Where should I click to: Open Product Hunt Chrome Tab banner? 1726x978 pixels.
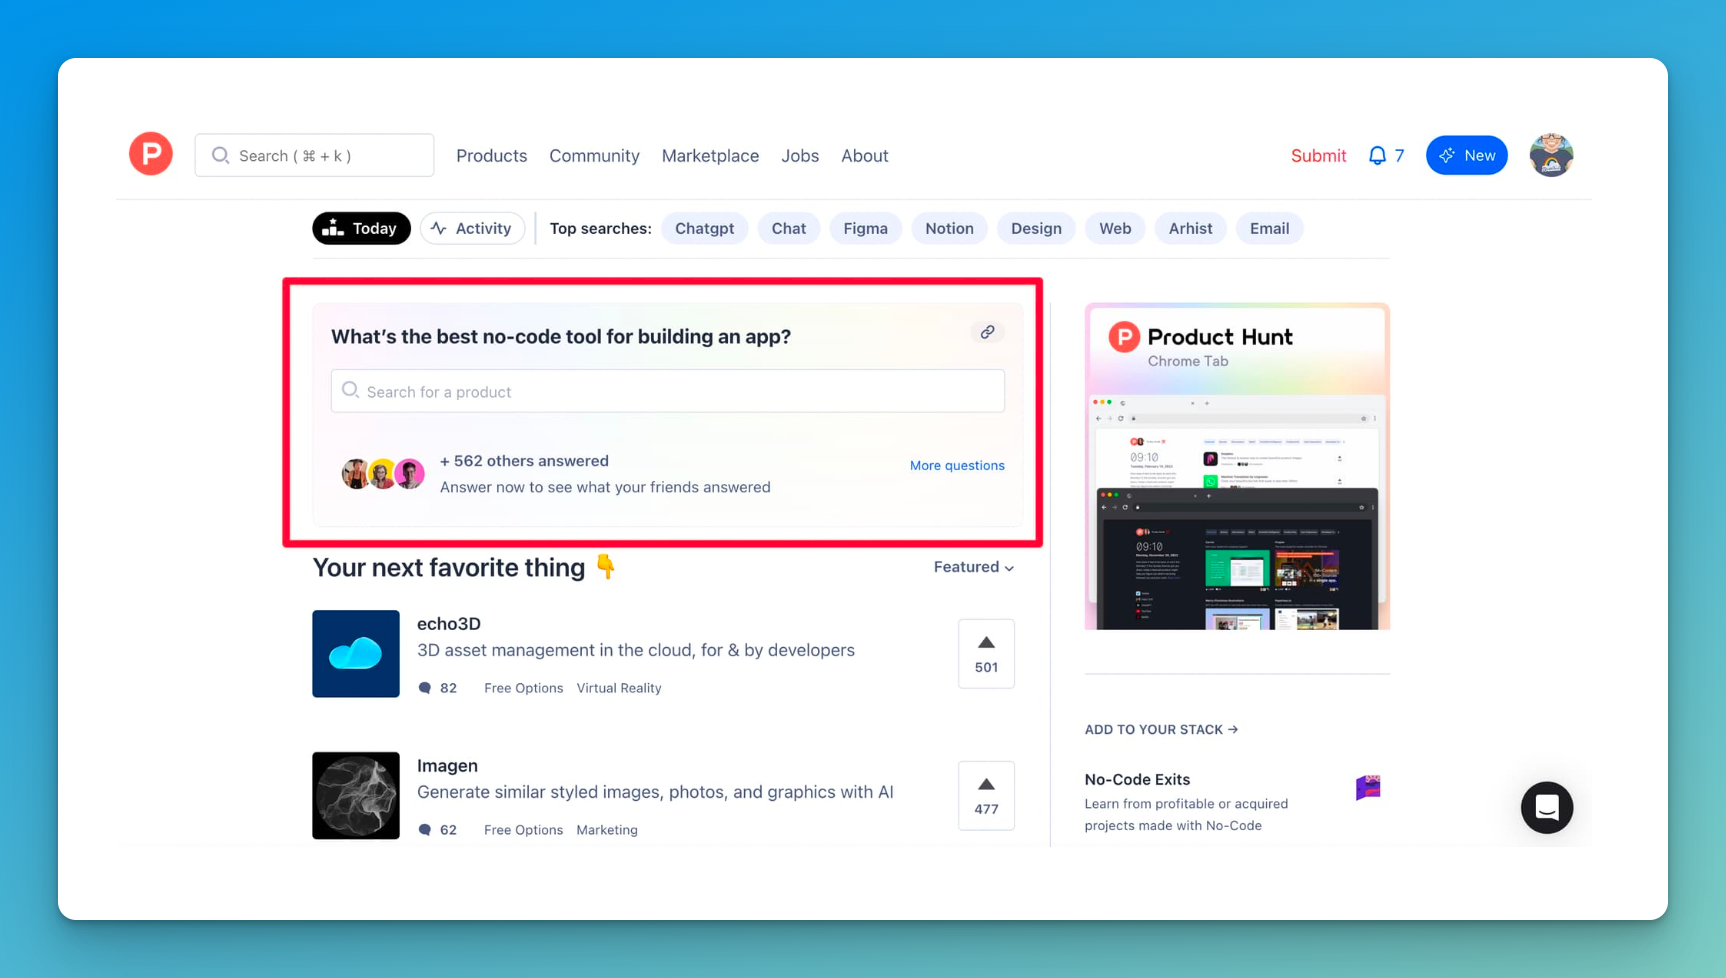pos(1237,466)
